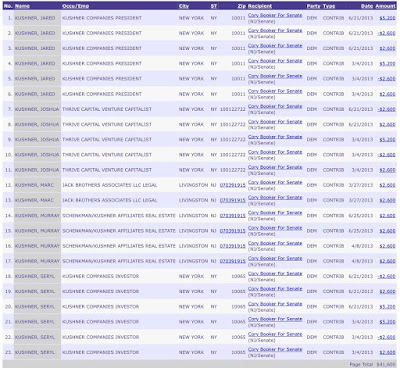Open Cory Booker For Senate link in row 9
The image size is (400, 368).
[275, 137]
